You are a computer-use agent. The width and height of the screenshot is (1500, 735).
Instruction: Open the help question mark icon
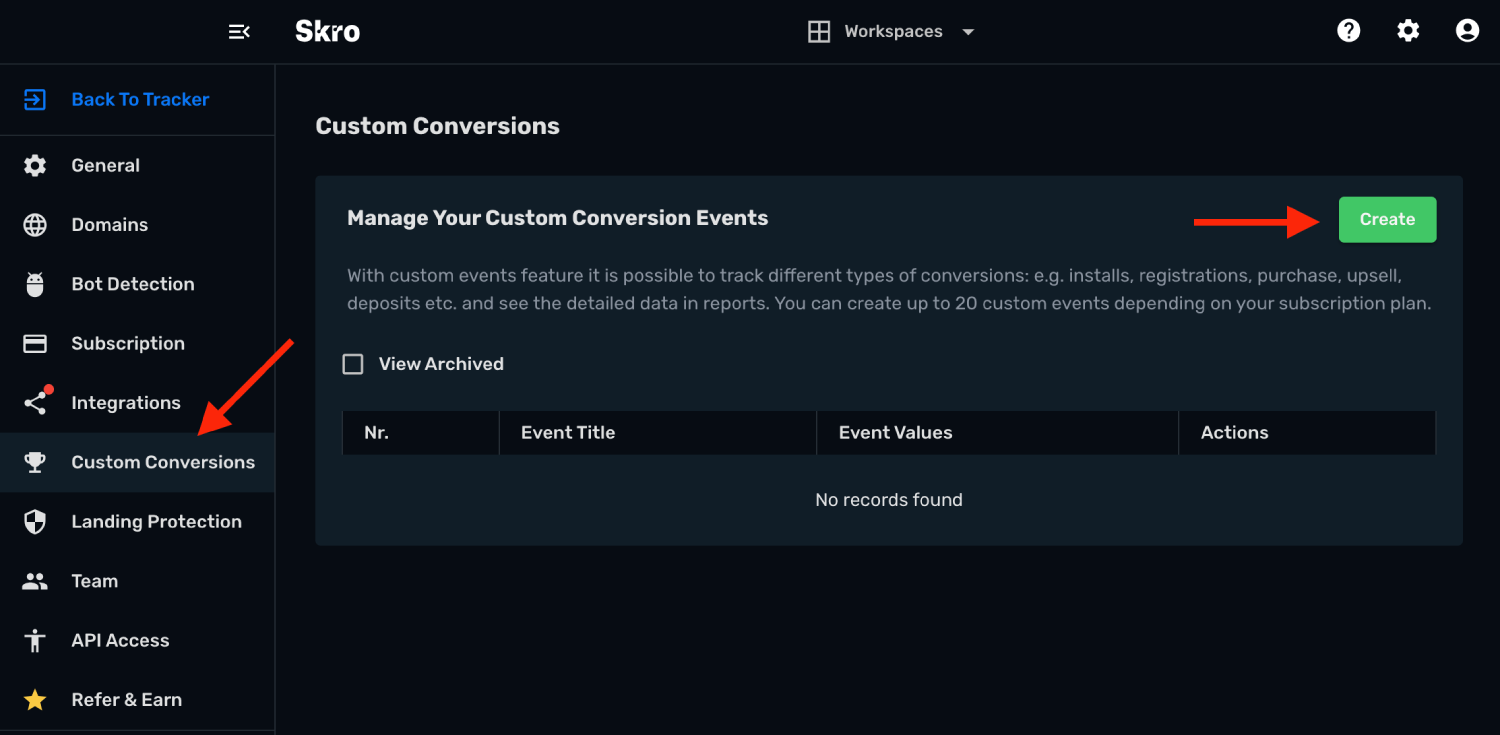pyautogui.click(x=1349, y=31)
